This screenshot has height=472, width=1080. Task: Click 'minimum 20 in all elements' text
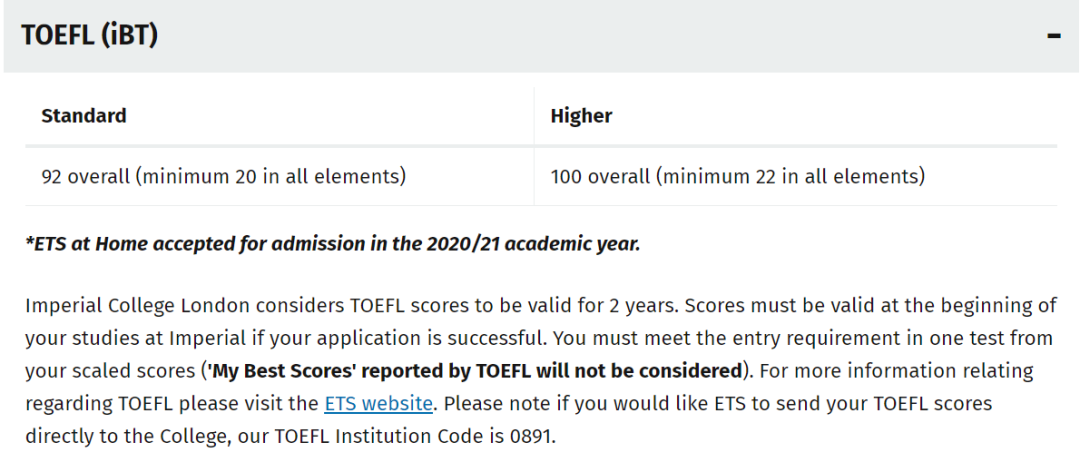coord(270,176)
